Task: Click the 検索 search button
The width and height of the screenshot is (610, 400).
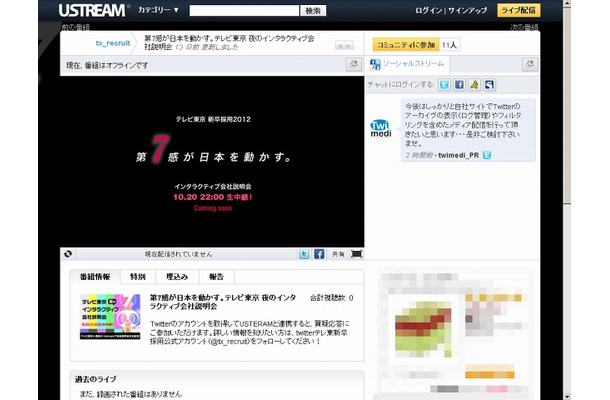Action: tap(313, 11)
